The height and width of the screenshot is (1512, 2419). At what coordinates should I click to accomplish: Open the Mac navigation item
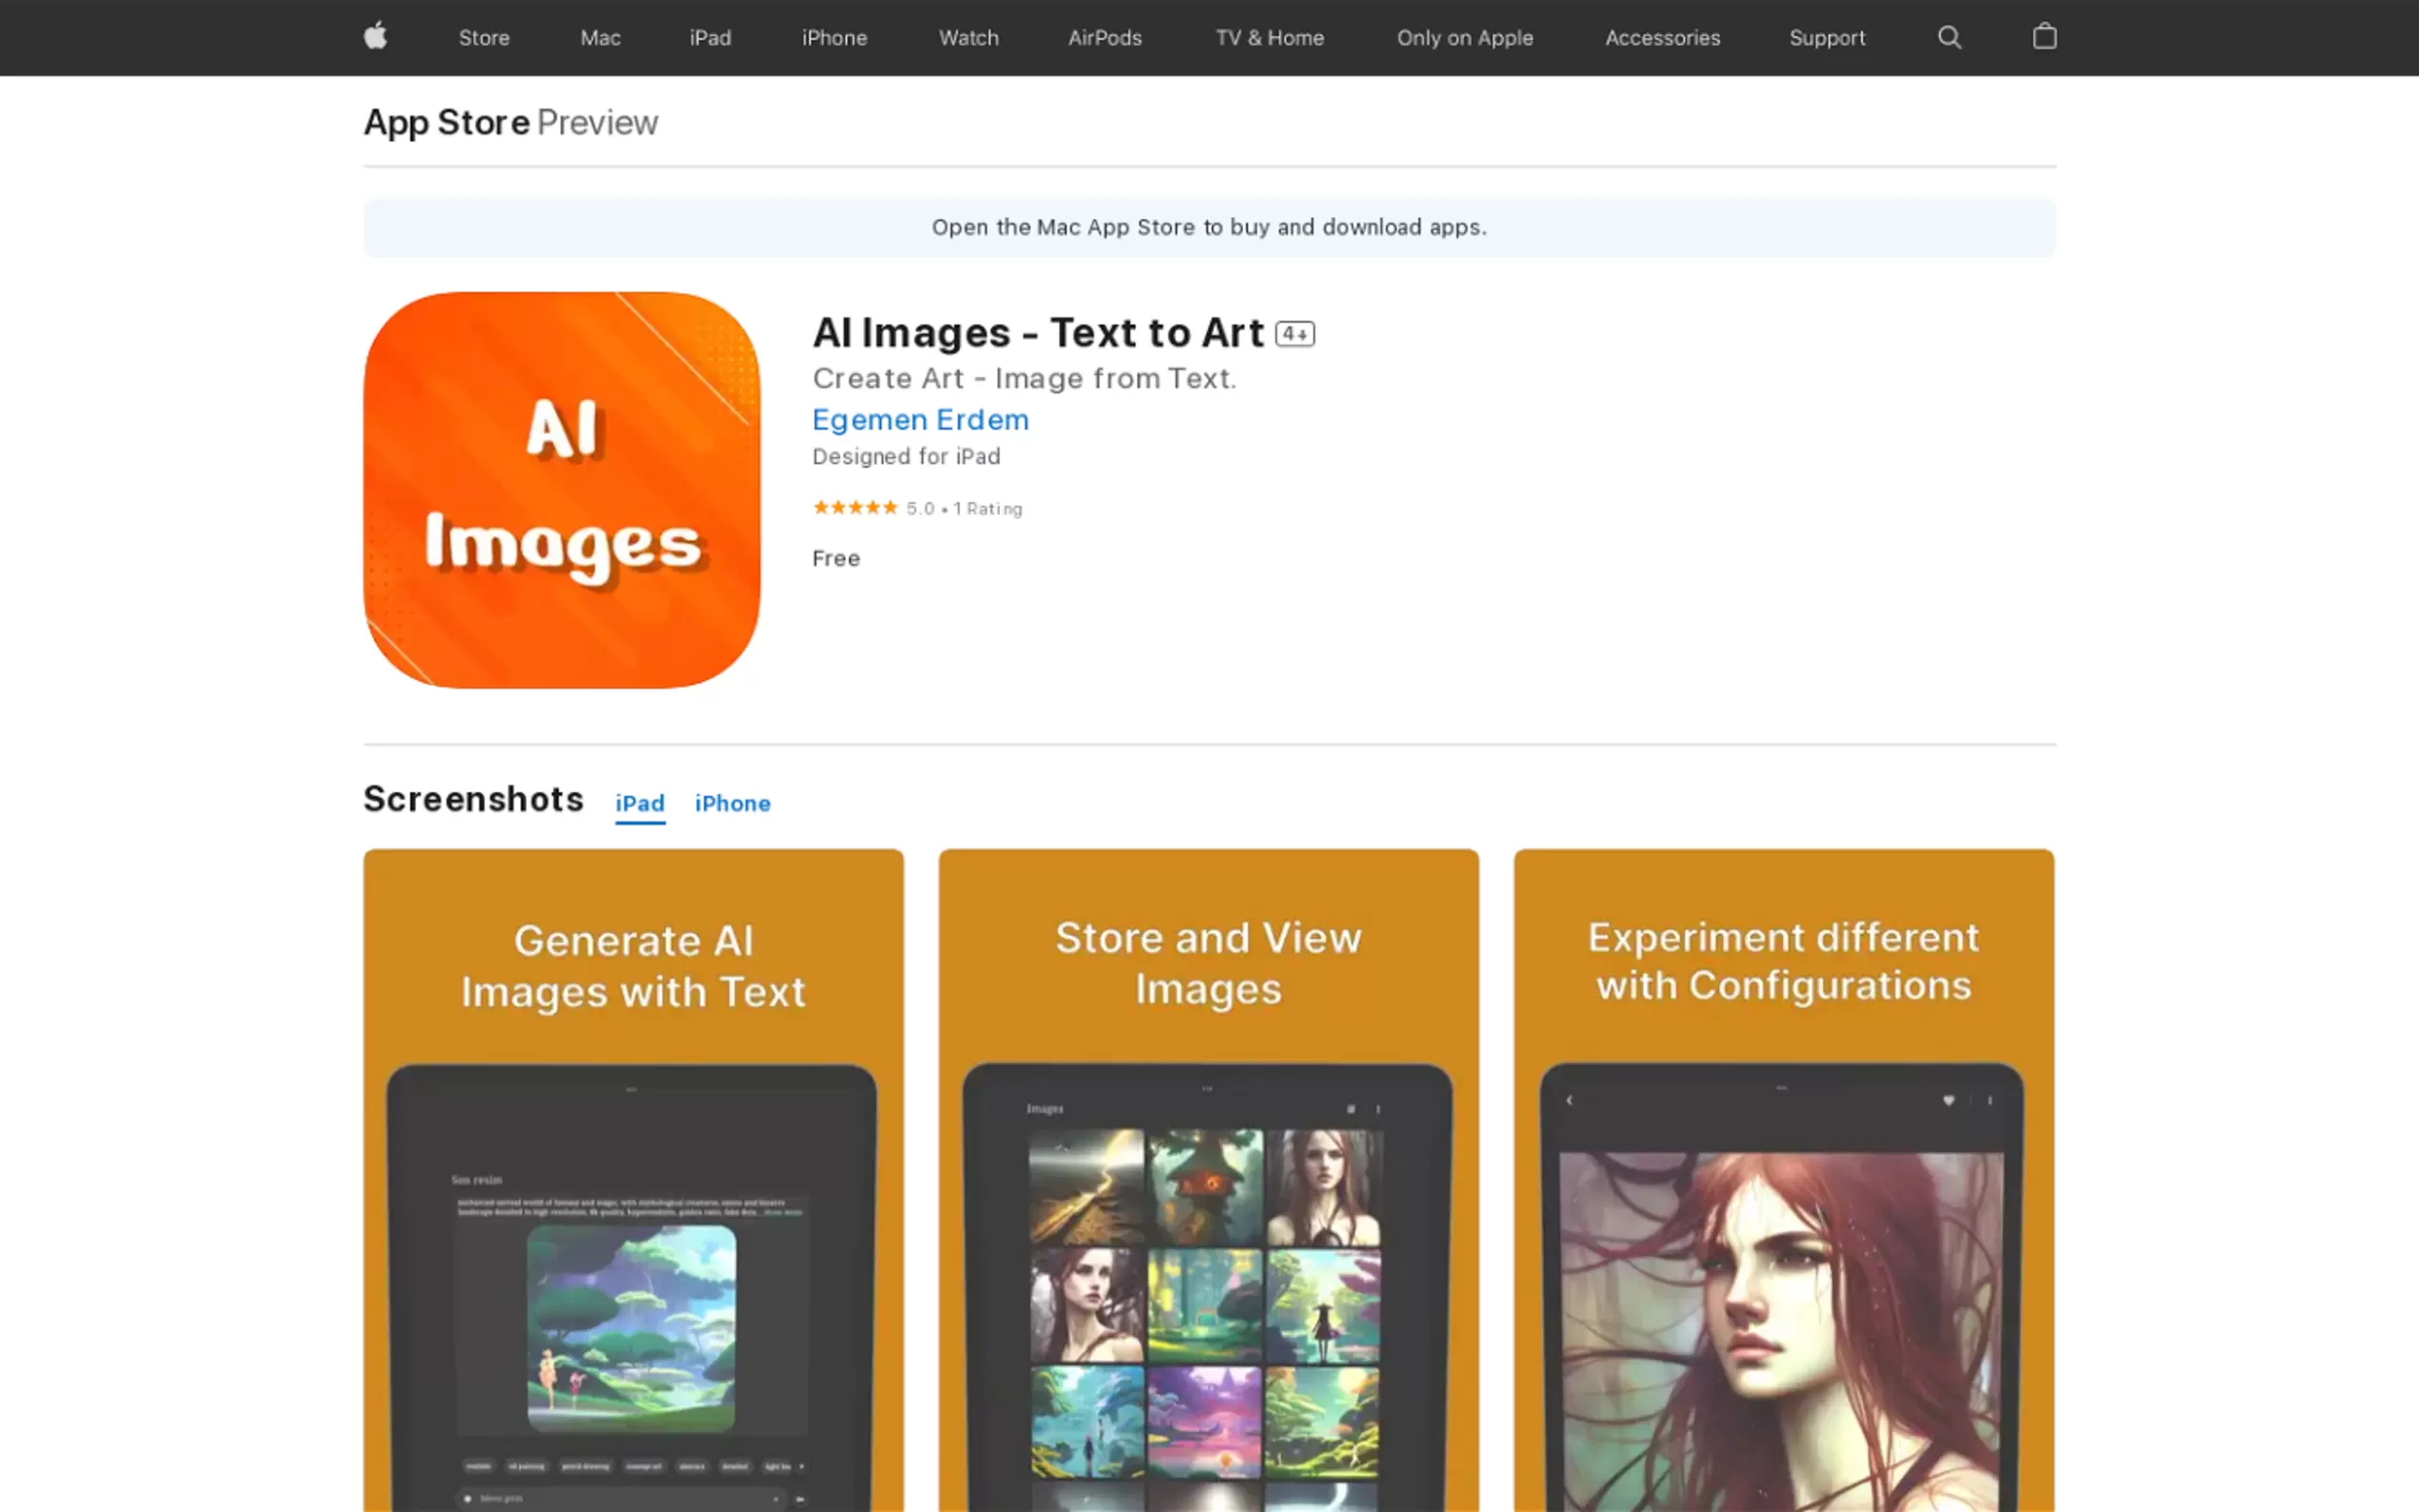(600, 38)
